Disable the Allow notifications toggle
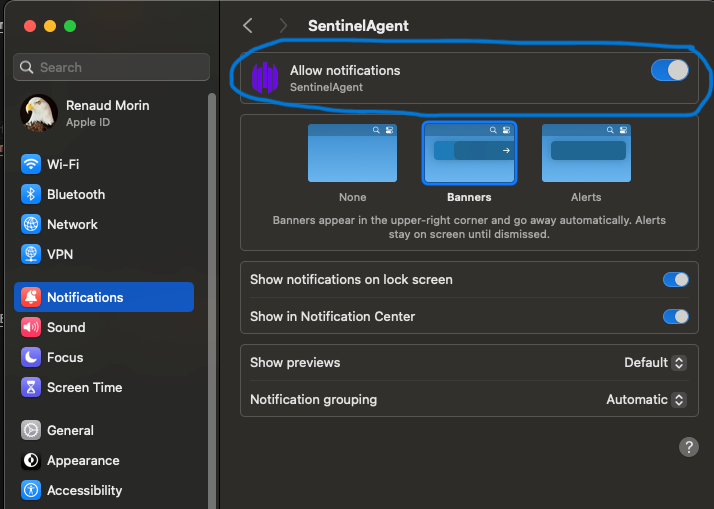714x509 pixels. 669,70
